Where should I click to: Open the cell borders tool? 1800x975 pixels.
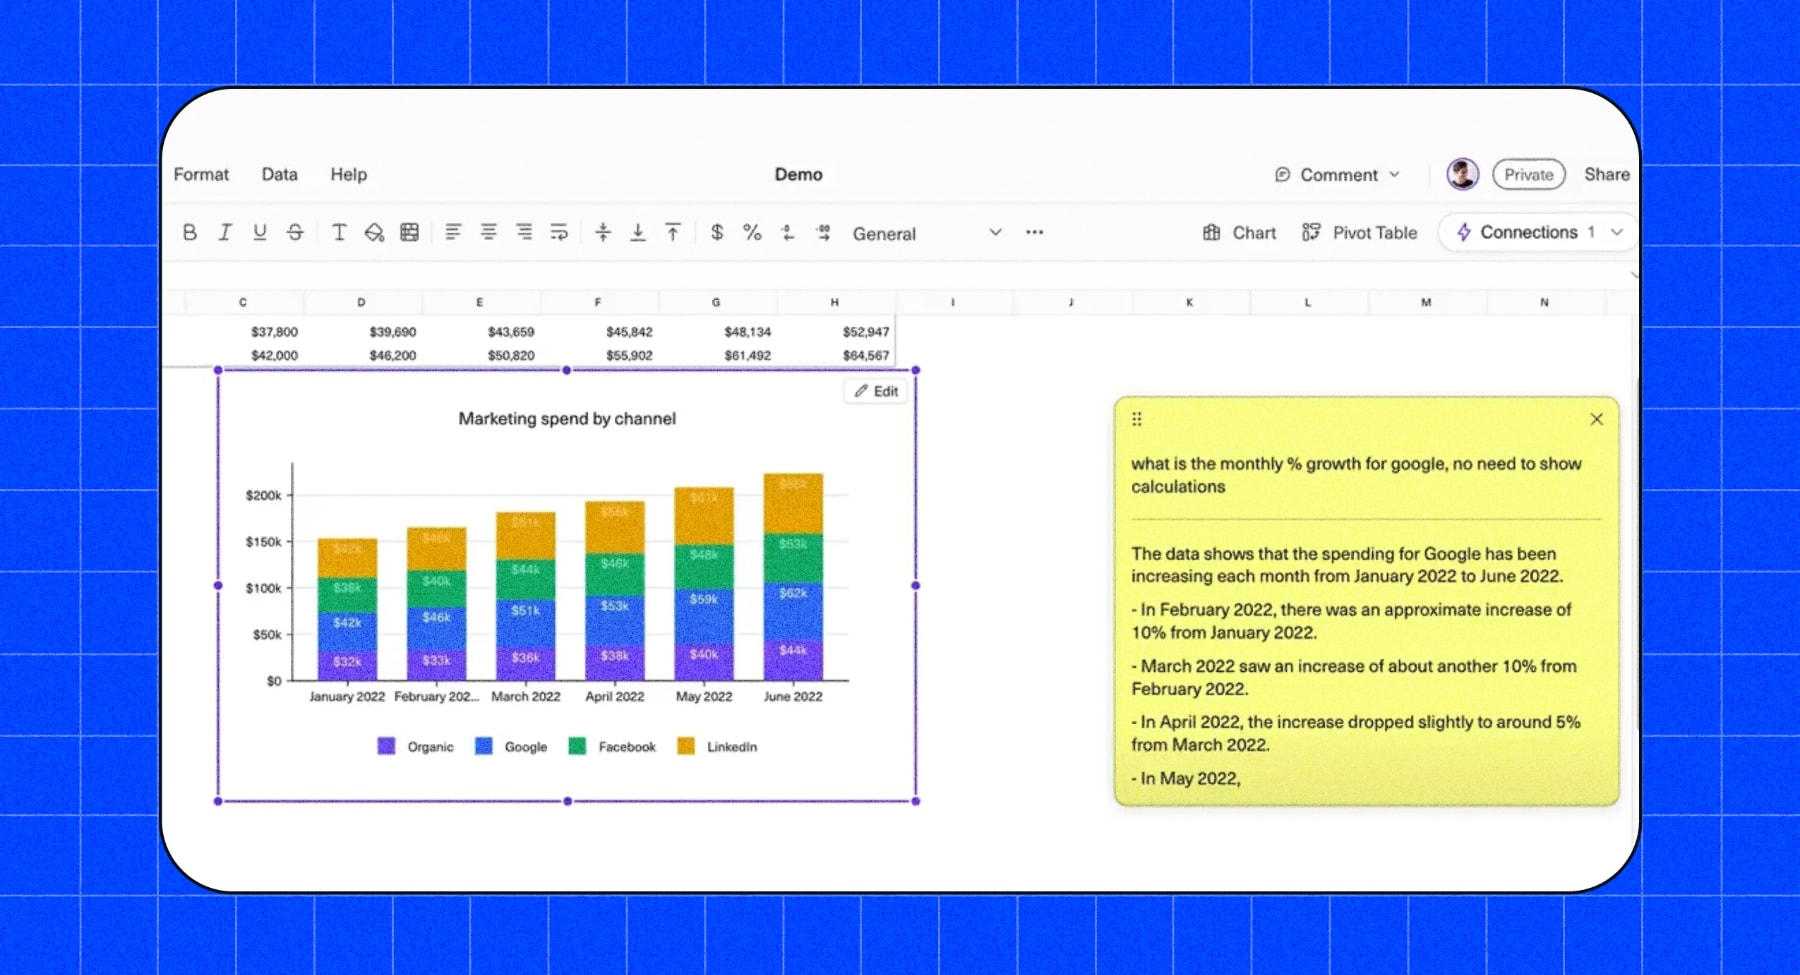[410, 233]
